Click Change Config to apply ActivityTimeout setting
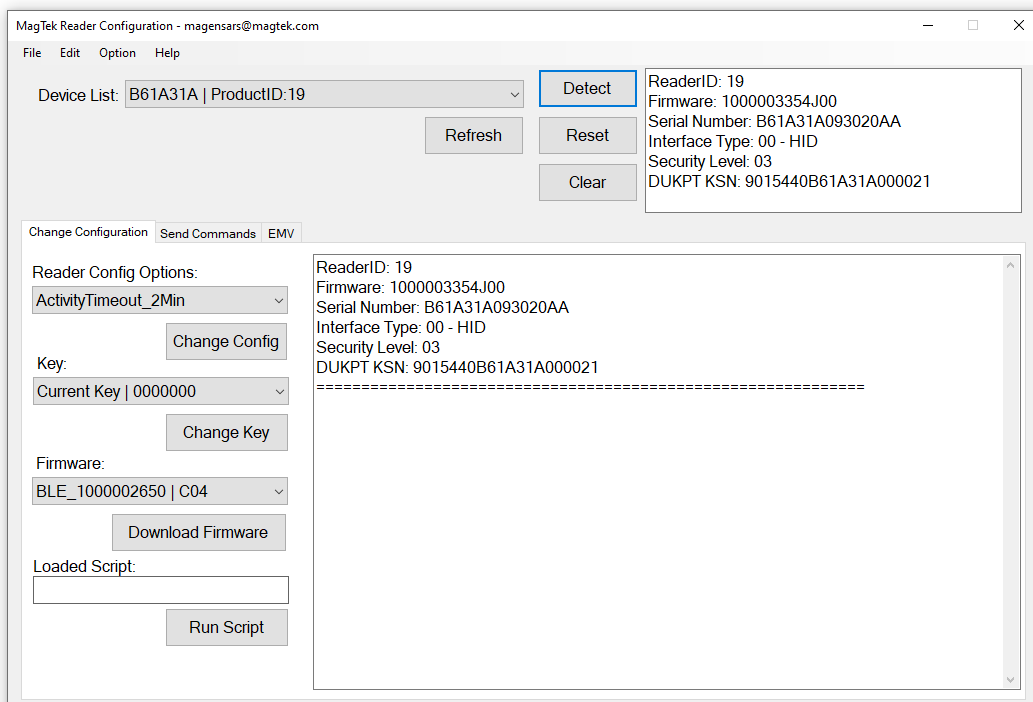 (226, 341)
